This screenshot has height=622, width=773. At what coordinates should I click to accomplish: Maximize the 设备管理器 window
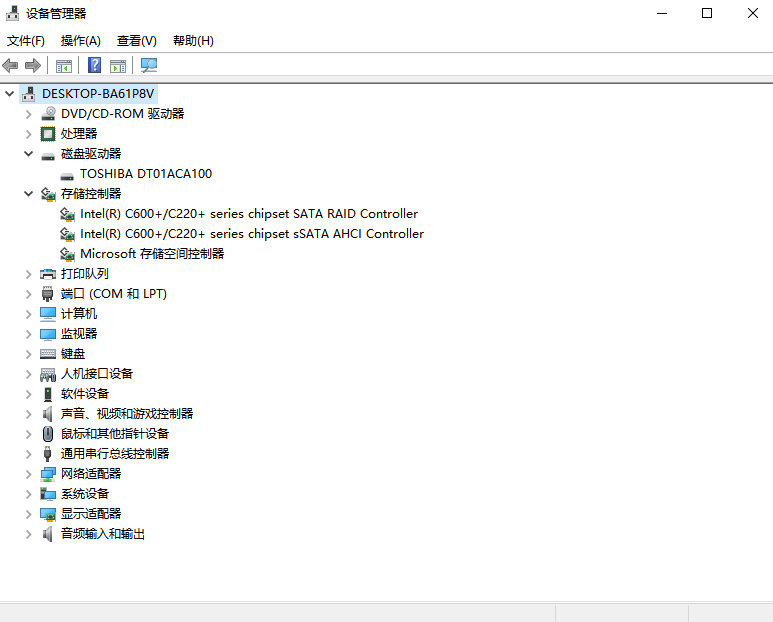coord(707,13)
